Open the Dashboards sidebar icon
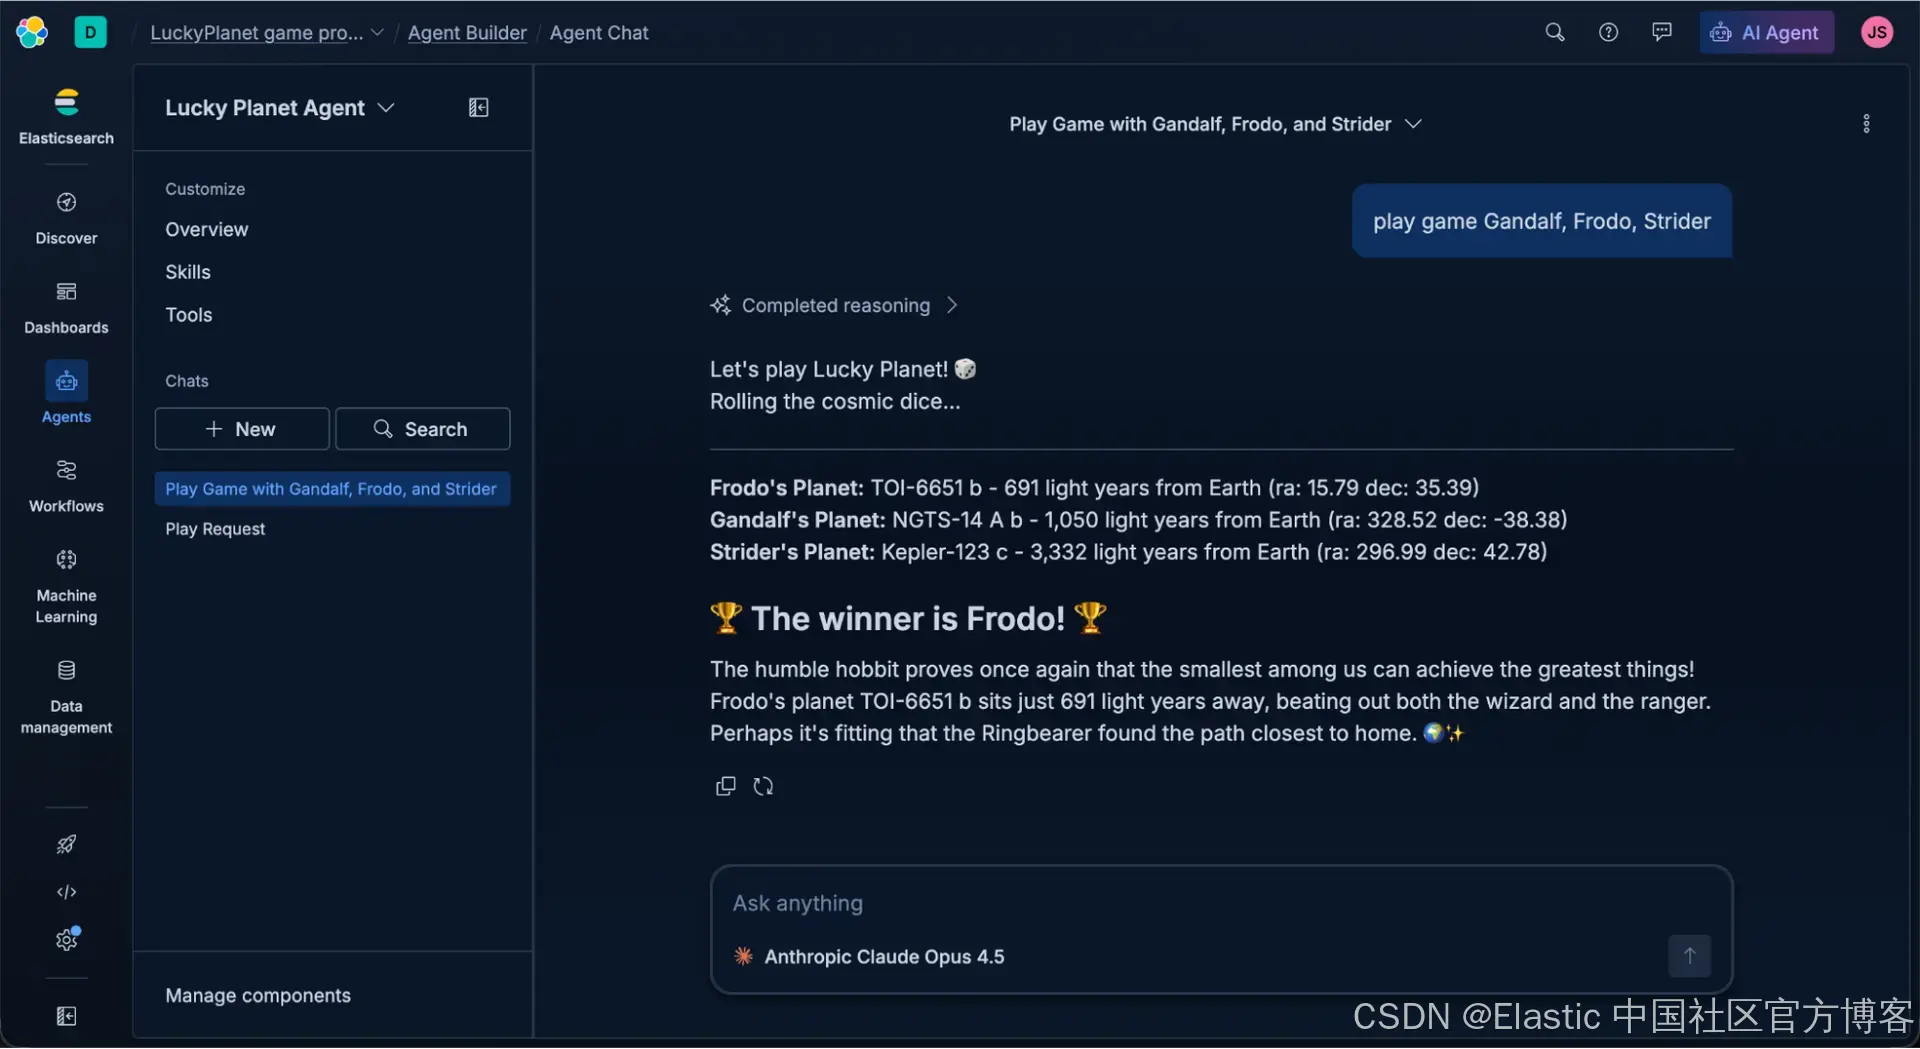 [x=66, y=292]
